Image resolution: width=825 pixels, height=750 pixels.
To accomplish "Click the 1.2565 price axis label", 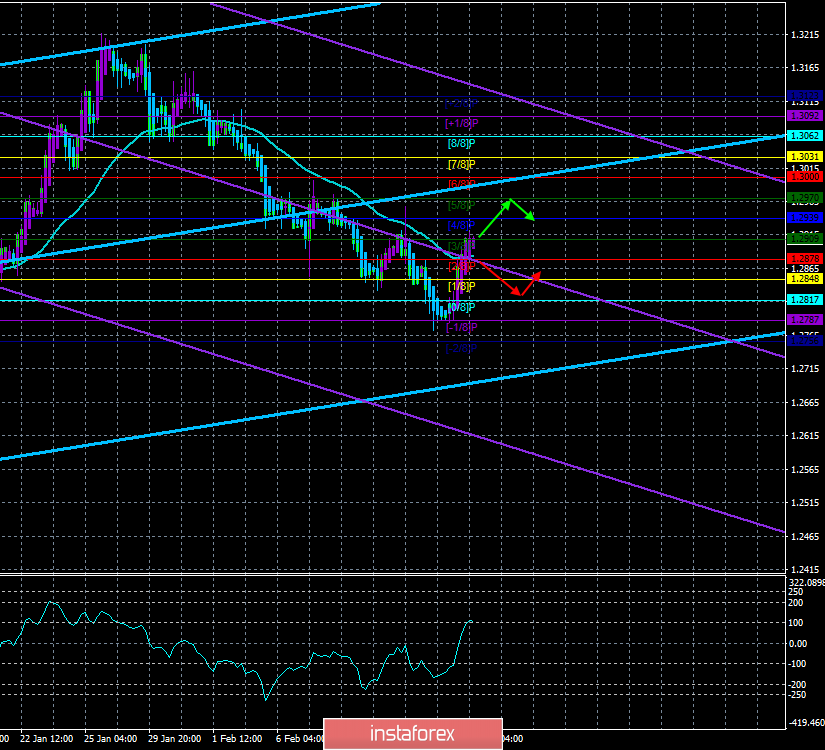I will coord(805,470).
